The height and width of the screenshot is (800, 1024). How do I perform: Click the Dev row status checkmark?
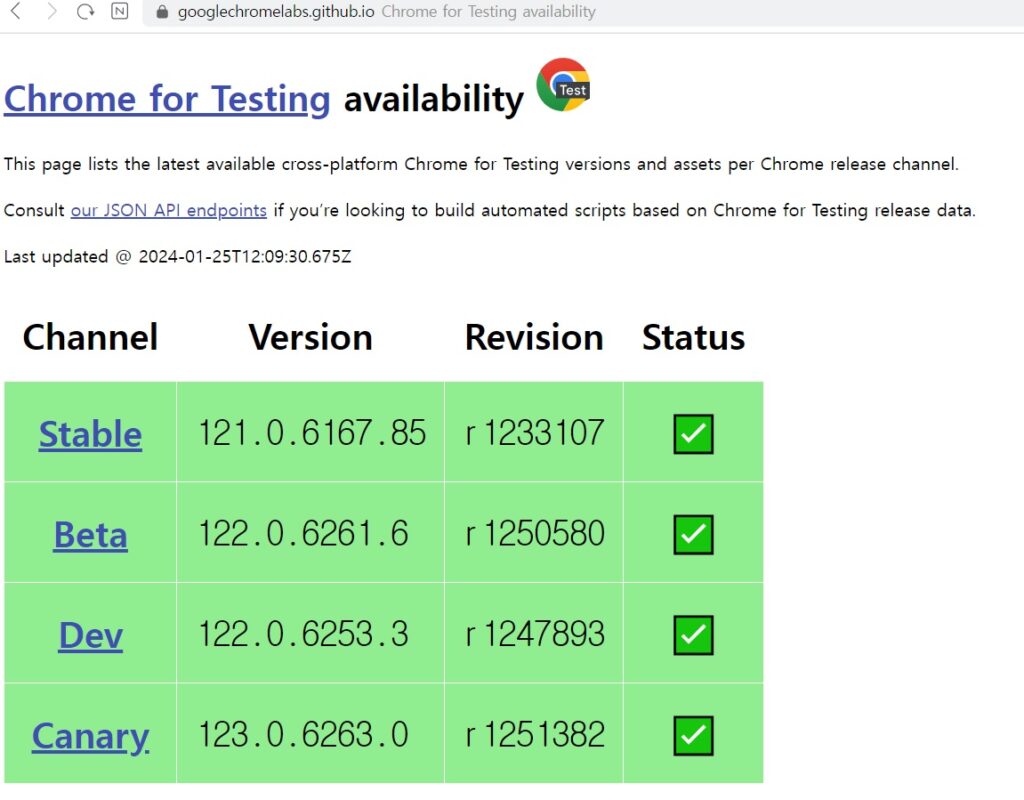tap(693, 635)
